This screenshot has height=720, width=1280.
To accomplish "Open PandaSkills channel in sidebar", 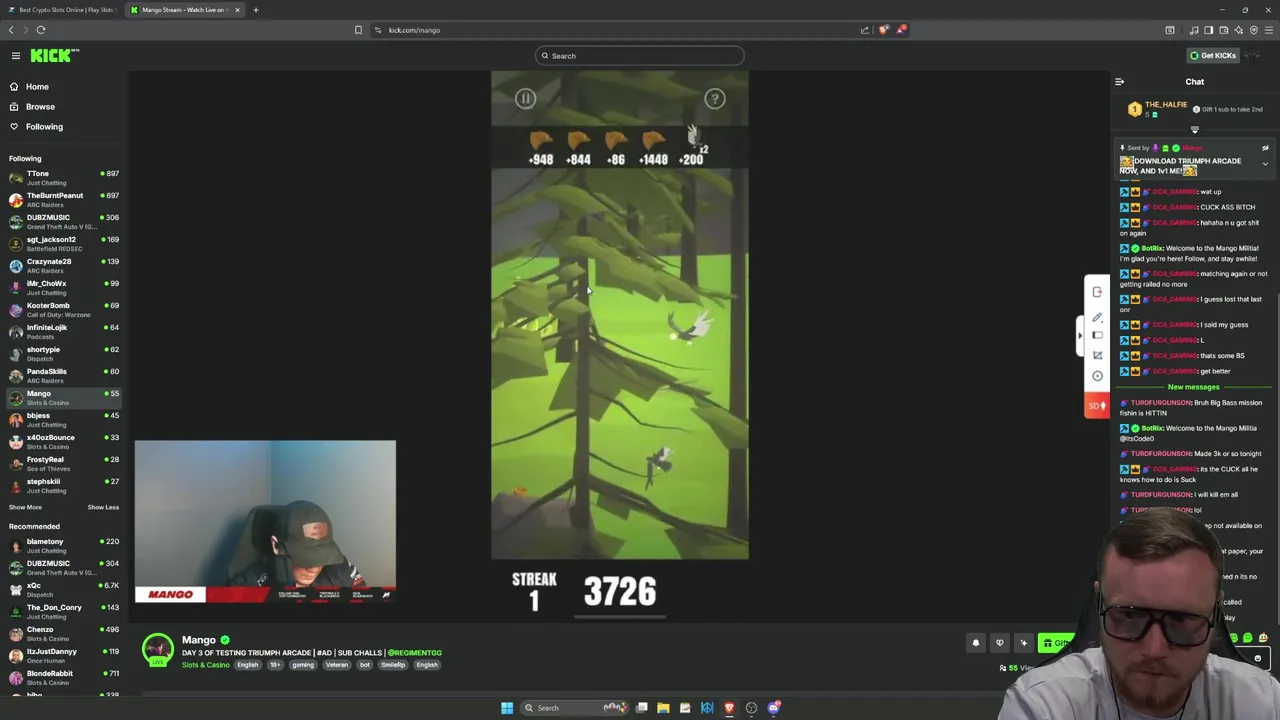I will (x=62, y=376).
